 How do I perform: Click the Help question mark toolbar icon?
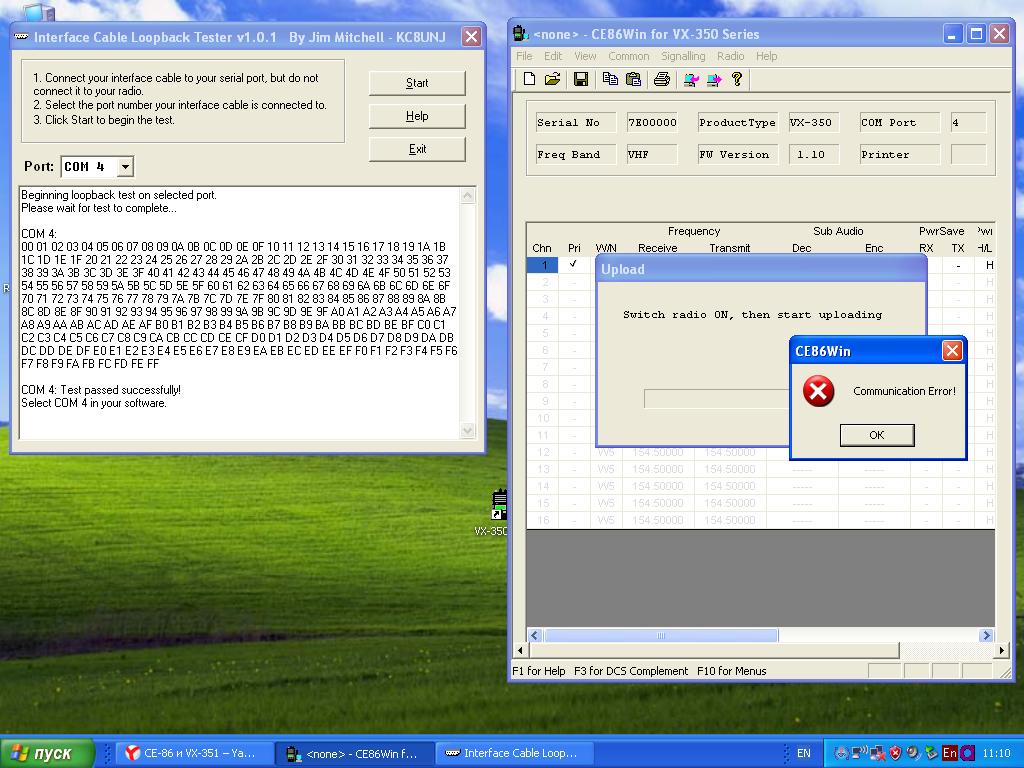(737, 80)
